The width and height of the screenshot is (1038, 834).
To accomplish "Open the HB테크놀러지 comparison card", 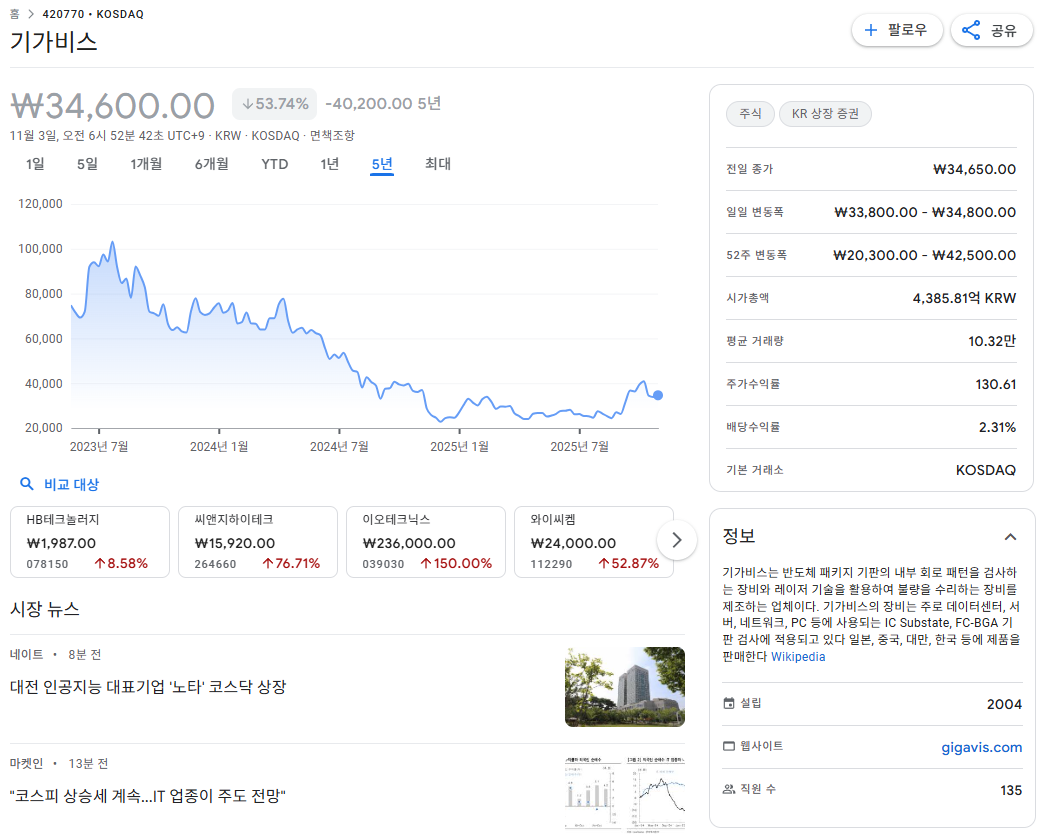I will coord(90,542).
